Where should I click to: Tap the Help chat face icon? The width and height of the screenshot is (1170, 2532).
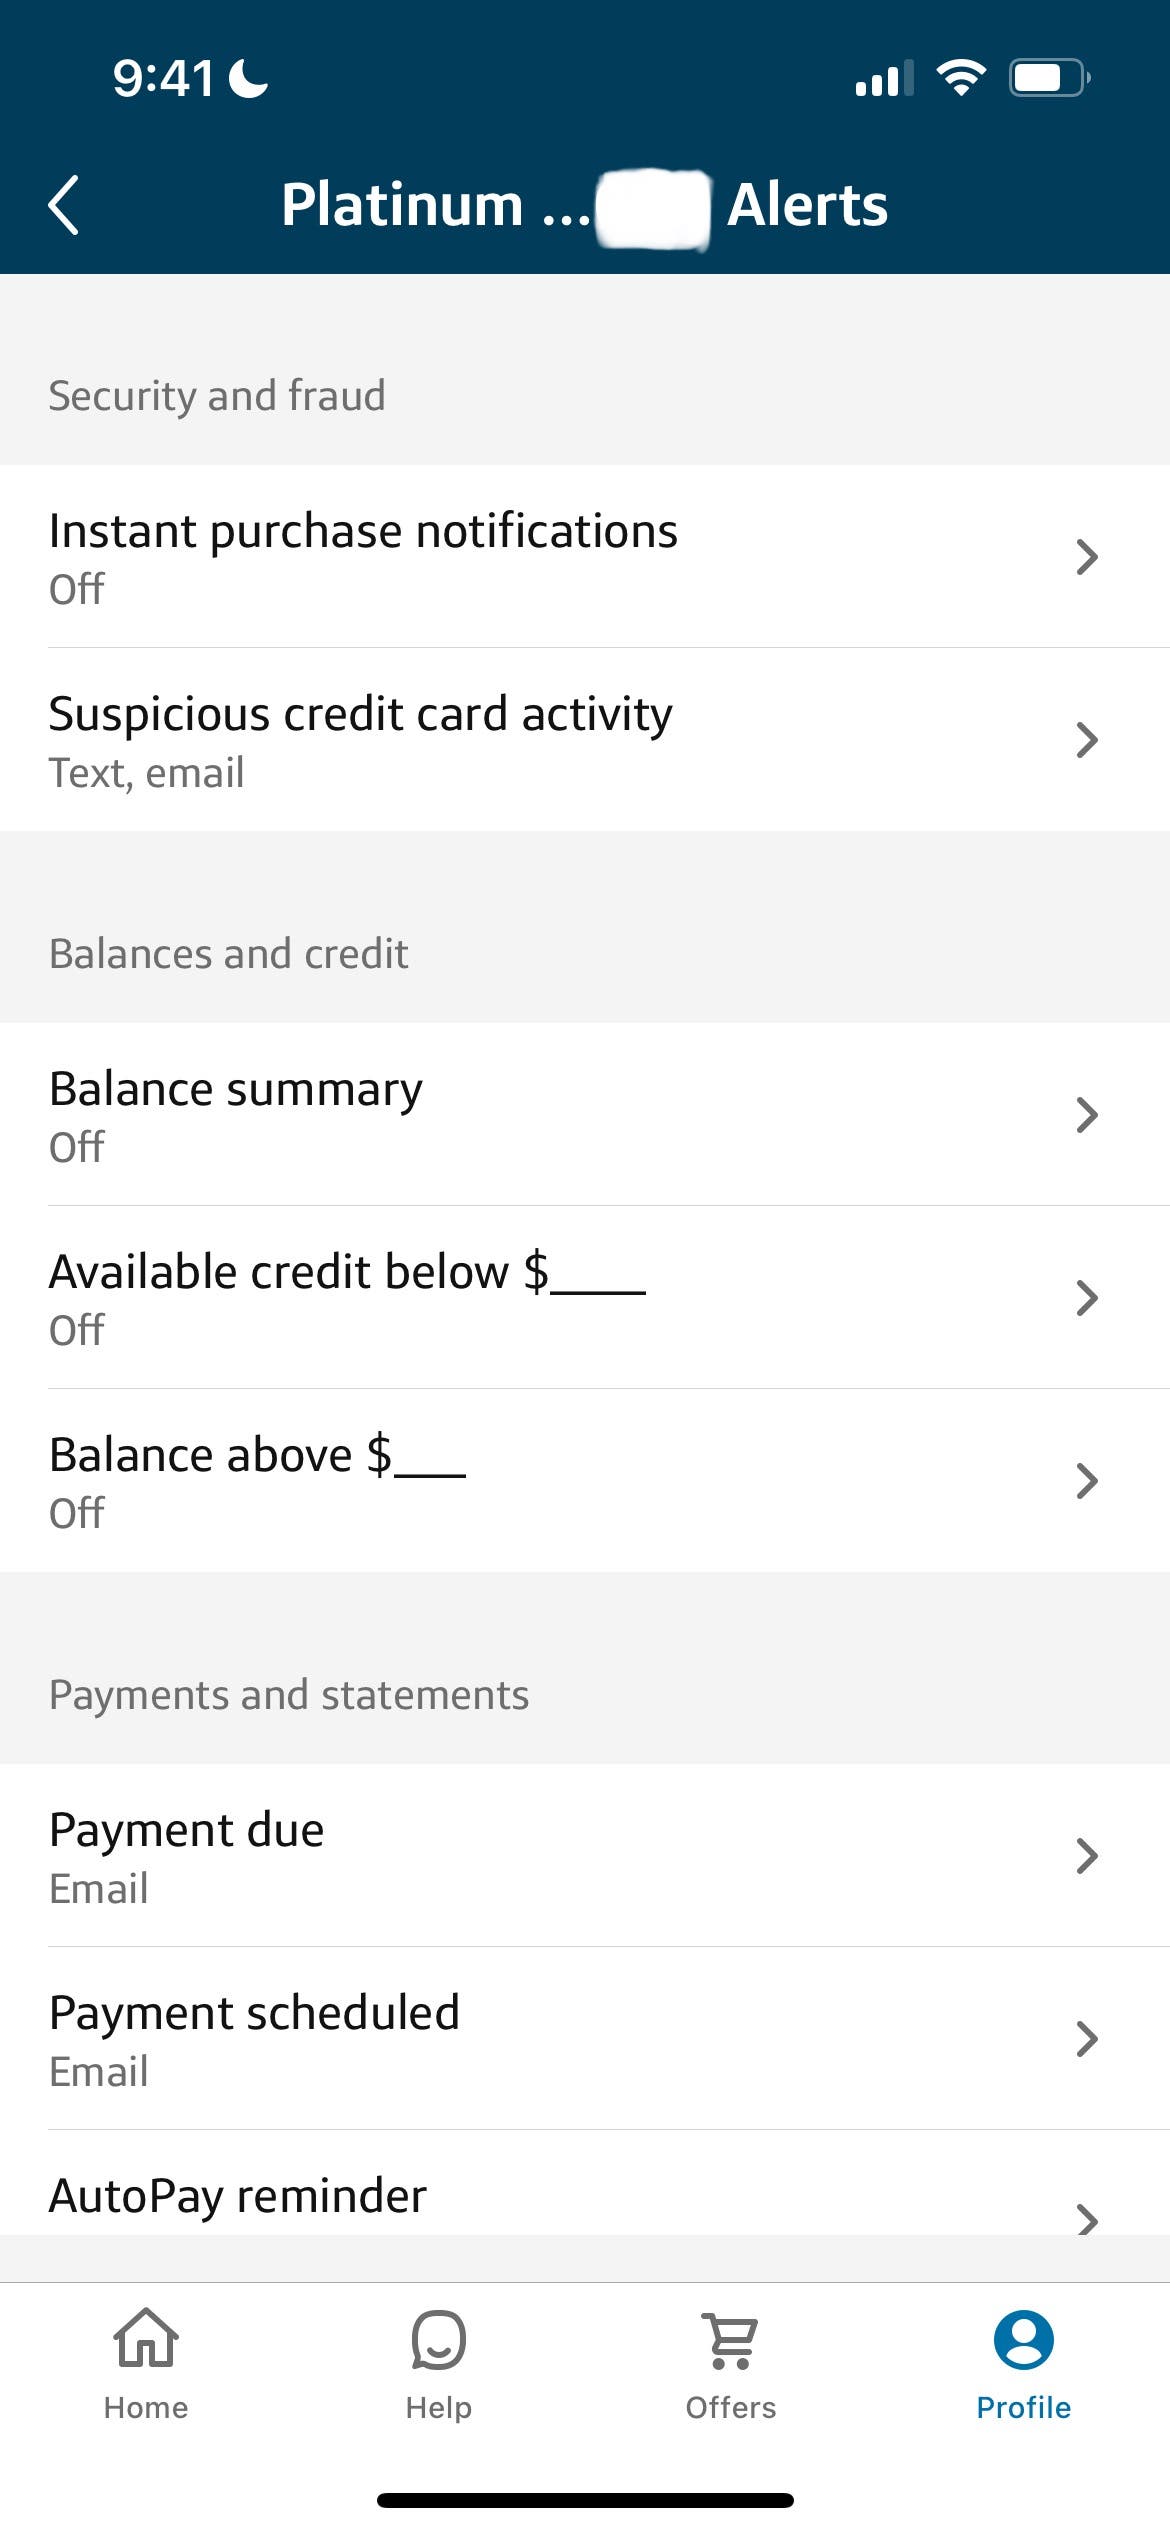coord(438,2338)
